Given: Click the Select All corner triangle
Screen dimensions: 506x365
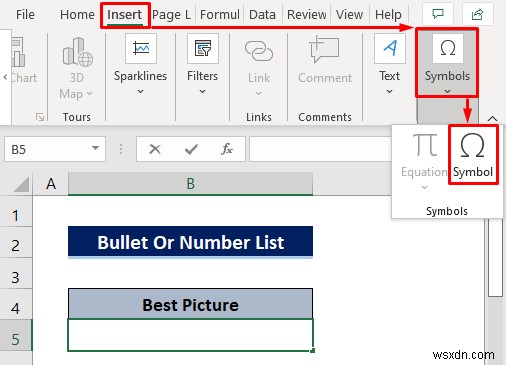Looking at the screenshot, I should pyautogui.click(x=21, y=184).
